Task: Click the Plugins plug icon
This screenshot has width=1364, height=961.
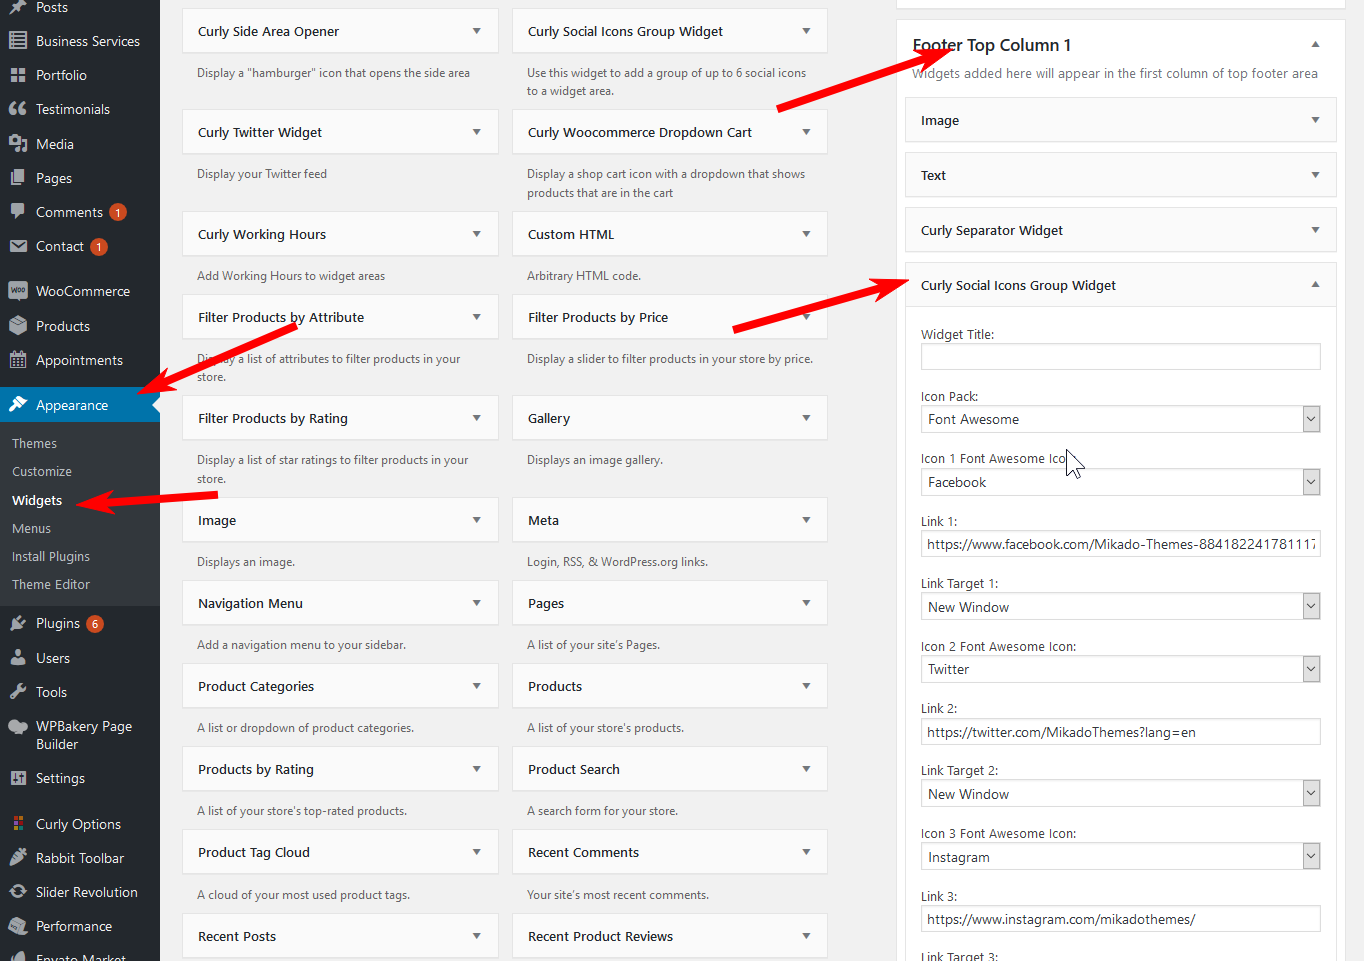Action: 18,623
